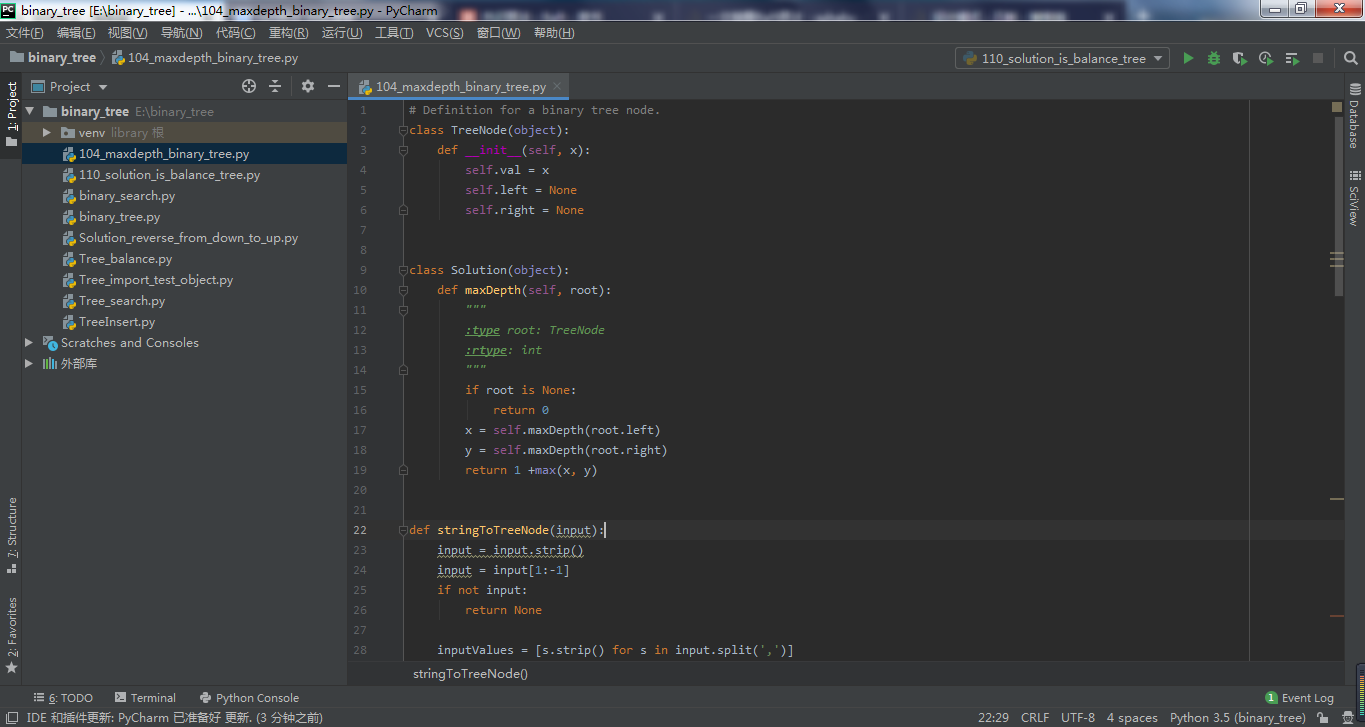Select binary_search.py in Project tree
Image resolution: width=1365 pixels, height=727 pixels.
(x=127, y=196)
